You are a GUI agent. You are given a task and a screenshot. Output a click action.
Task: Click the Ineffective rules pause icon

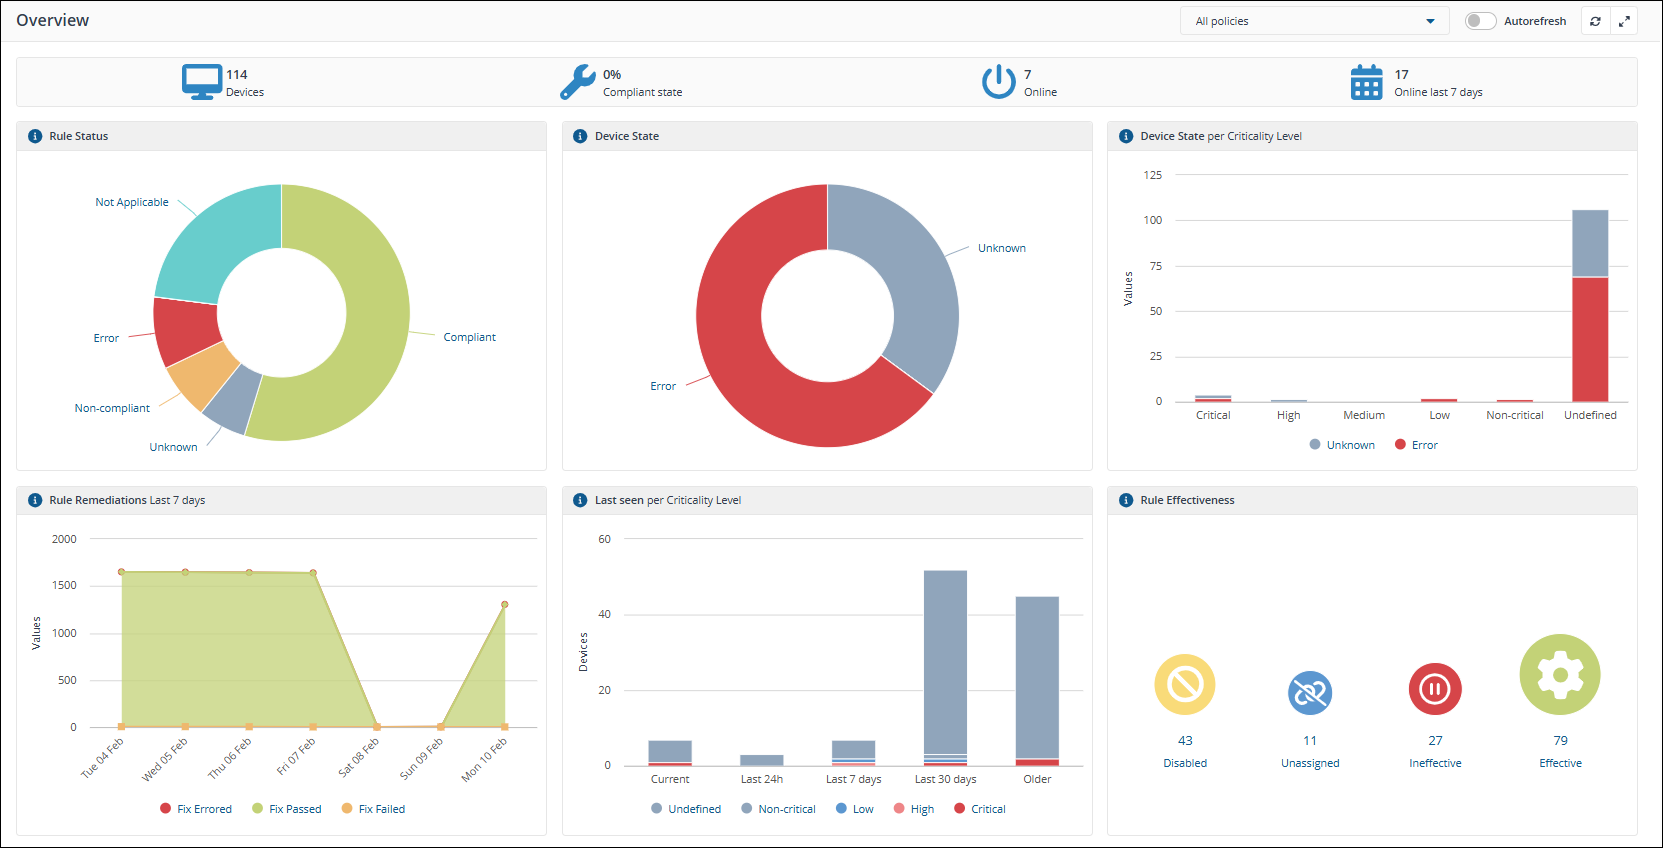pos(1435,689)
